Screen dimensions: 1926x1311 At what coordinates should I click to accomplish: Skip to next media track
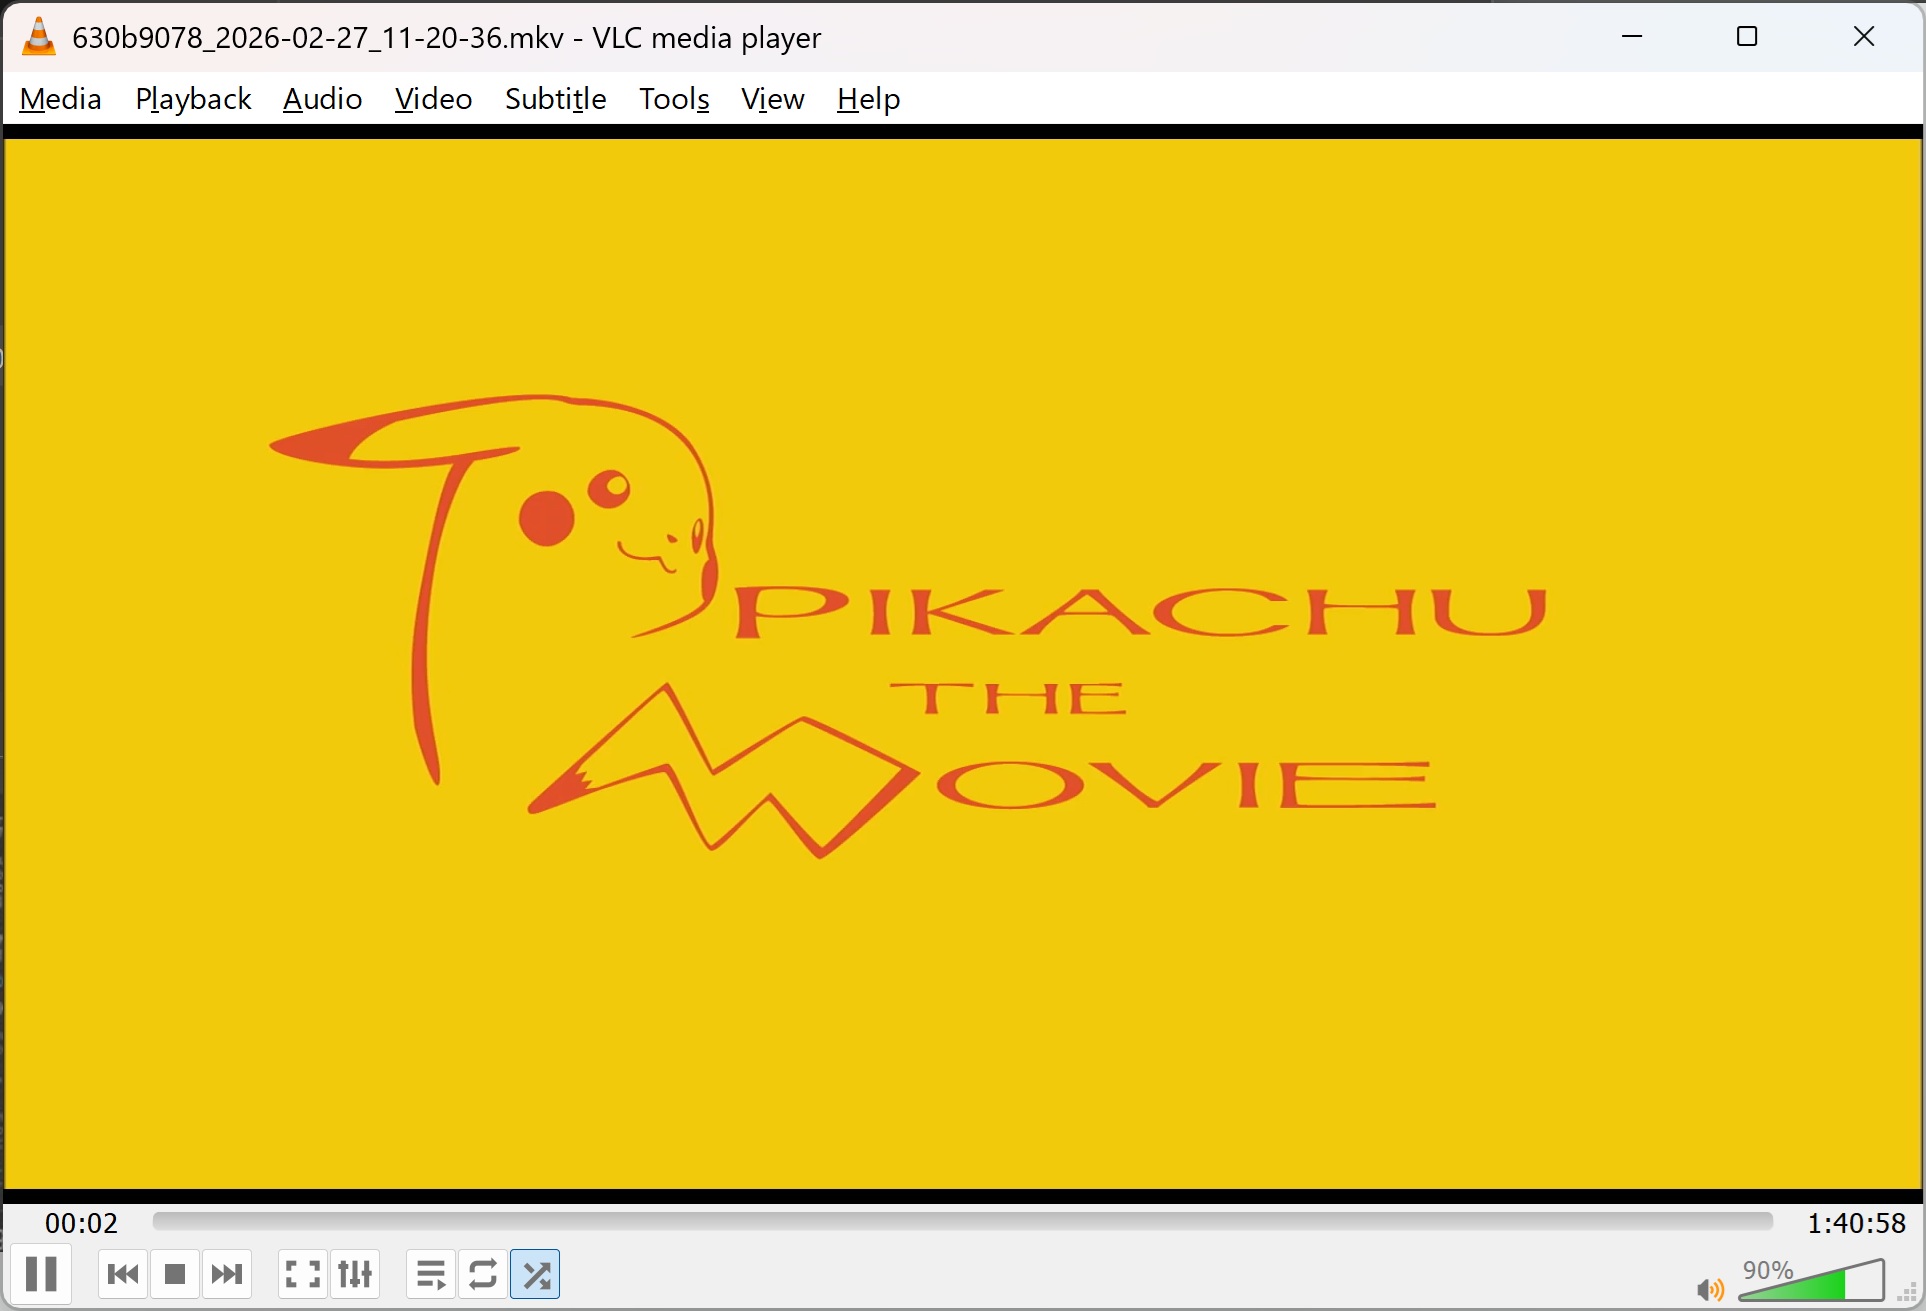tap(227, 1274)
